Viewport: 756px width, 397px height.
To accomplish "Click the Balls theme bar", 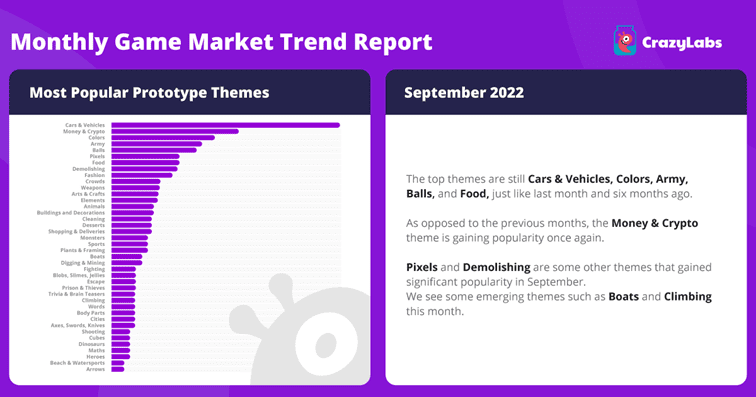I will point(154,150).
